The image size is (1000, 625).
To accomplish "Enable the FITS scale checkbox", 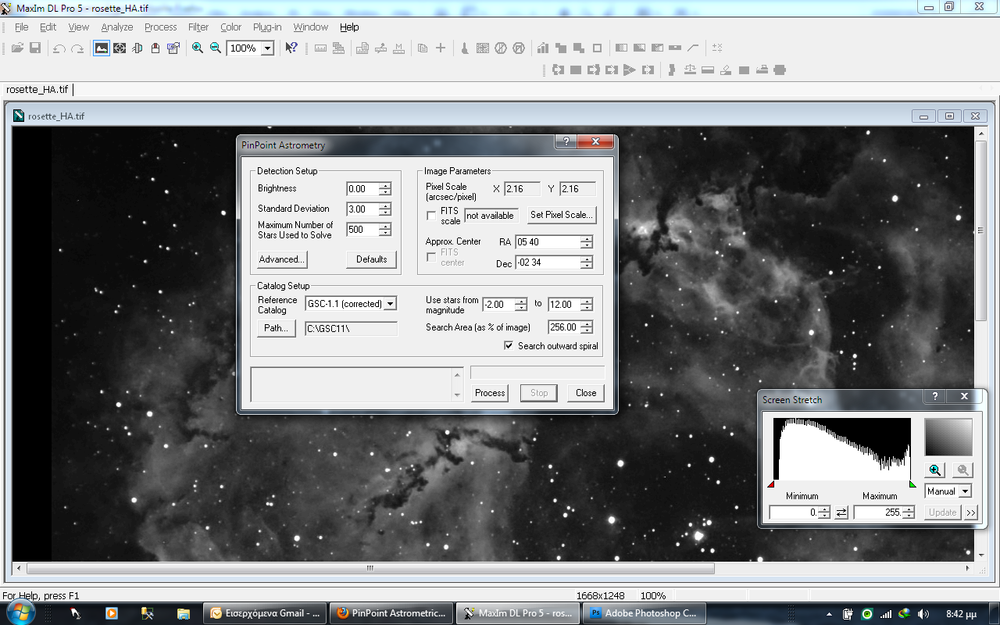I will tap(431, 215).
